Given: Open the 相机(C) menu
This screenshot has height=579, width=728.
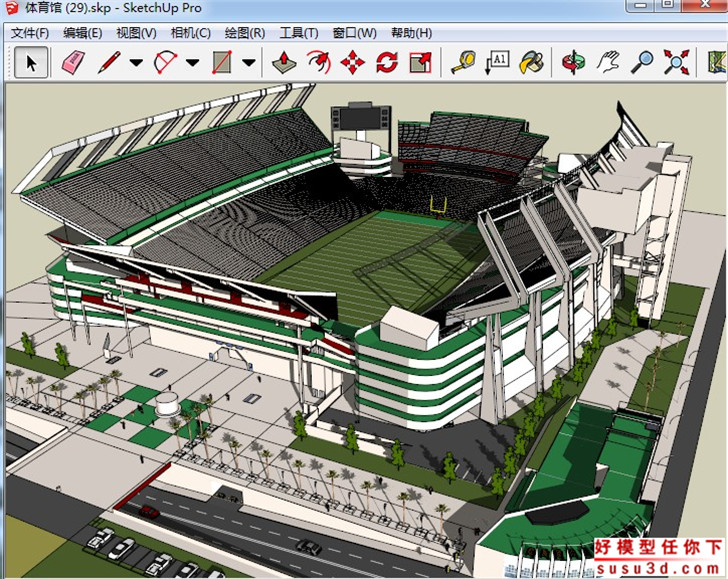Looking at the screenshot, I should click(190, 33).
